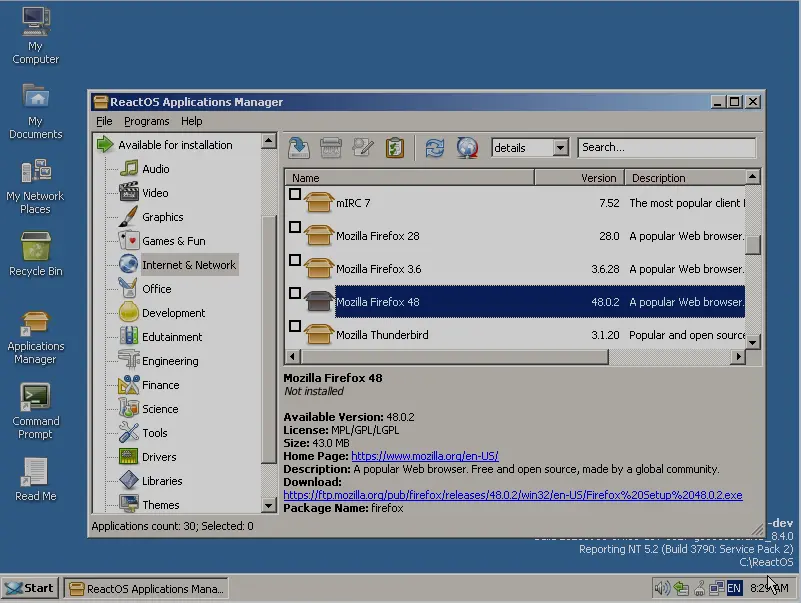Select the Audio category icon
Viewport: 801px width, 603px height.
tap(129, 168)
